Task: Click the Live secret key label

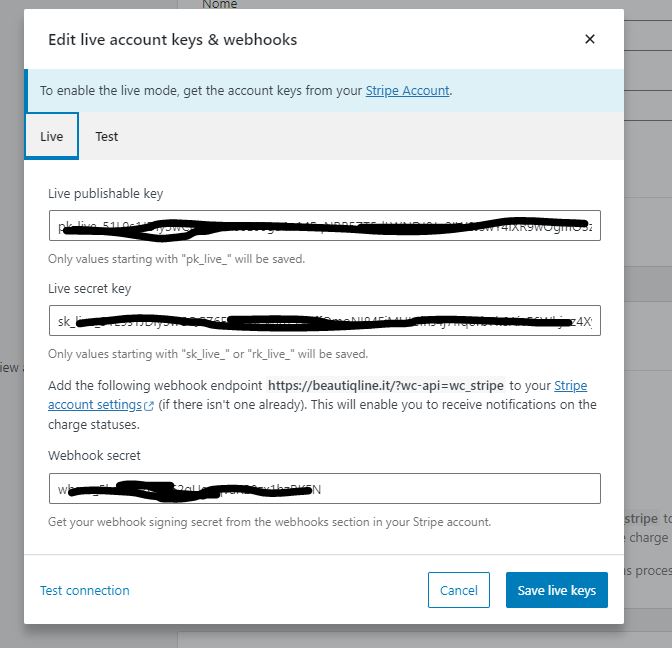Action: click(89, 288)
